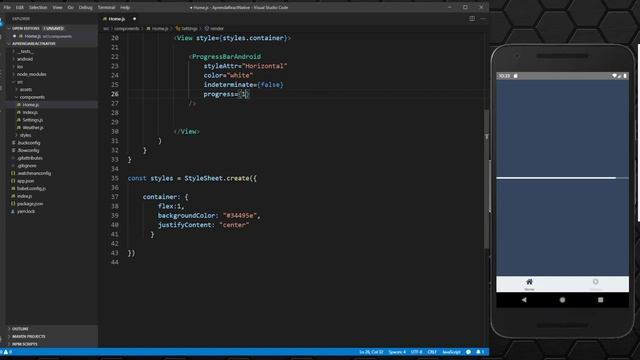This screenshot has width=640, height=360.
Task: Change the UTF-8 encoding setting
Action: [416, 352]
